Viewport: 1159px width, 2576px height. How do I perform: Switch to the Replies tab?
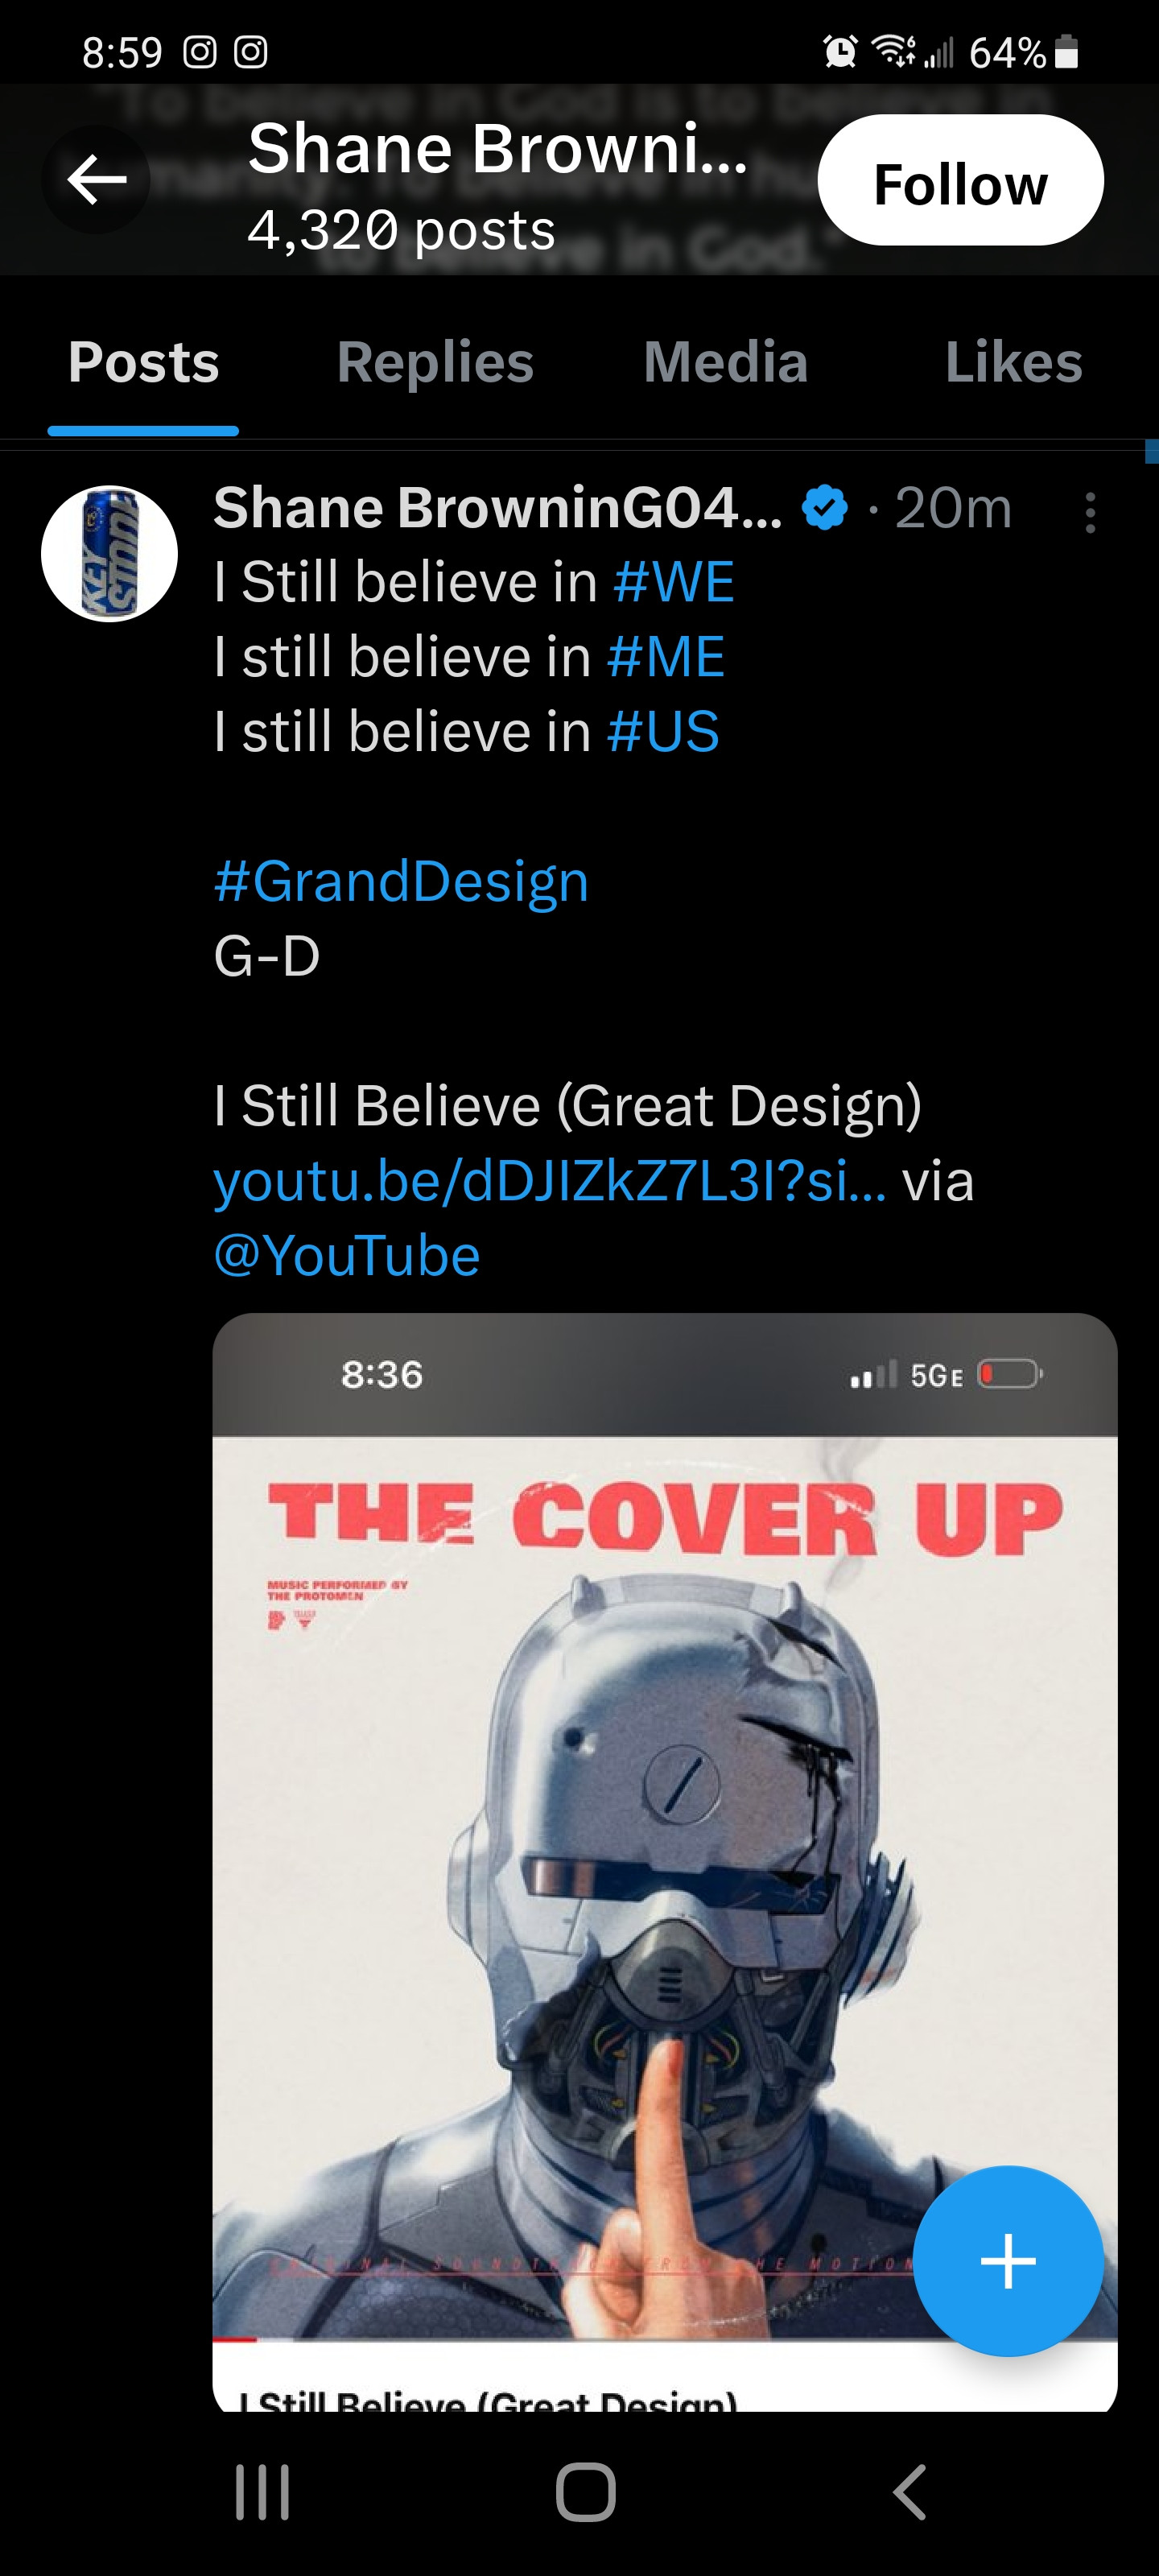[435, 361]
